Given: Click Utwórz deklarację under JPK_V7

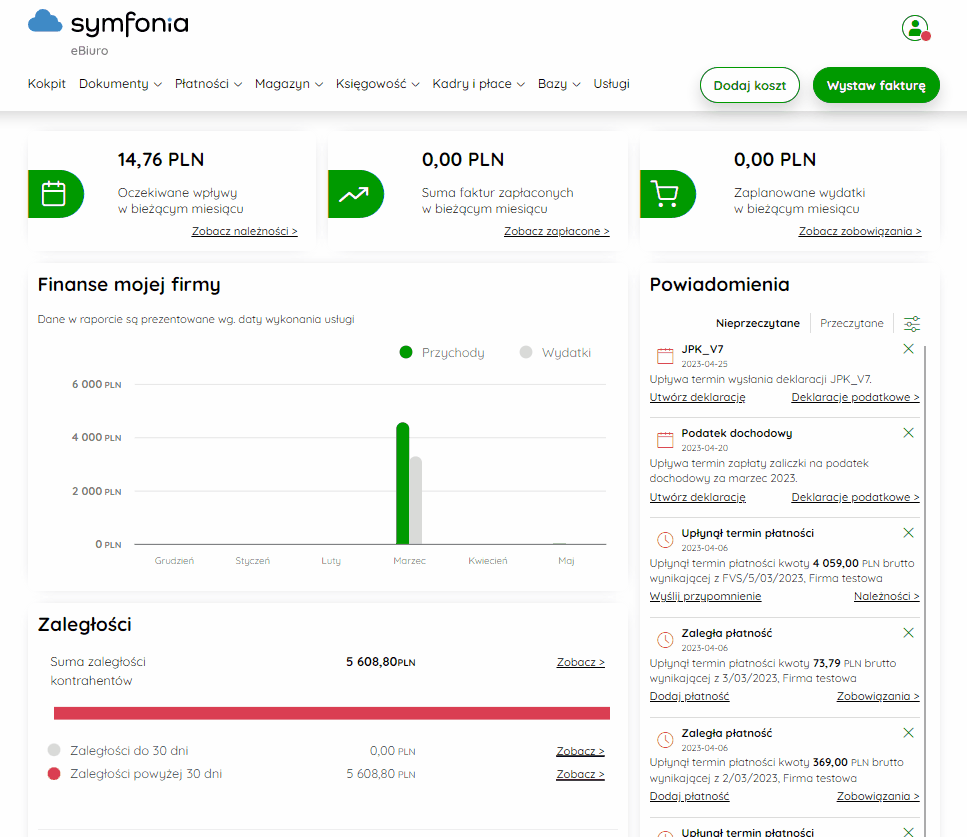Looking at the screenshot, I should pos(697,397).
